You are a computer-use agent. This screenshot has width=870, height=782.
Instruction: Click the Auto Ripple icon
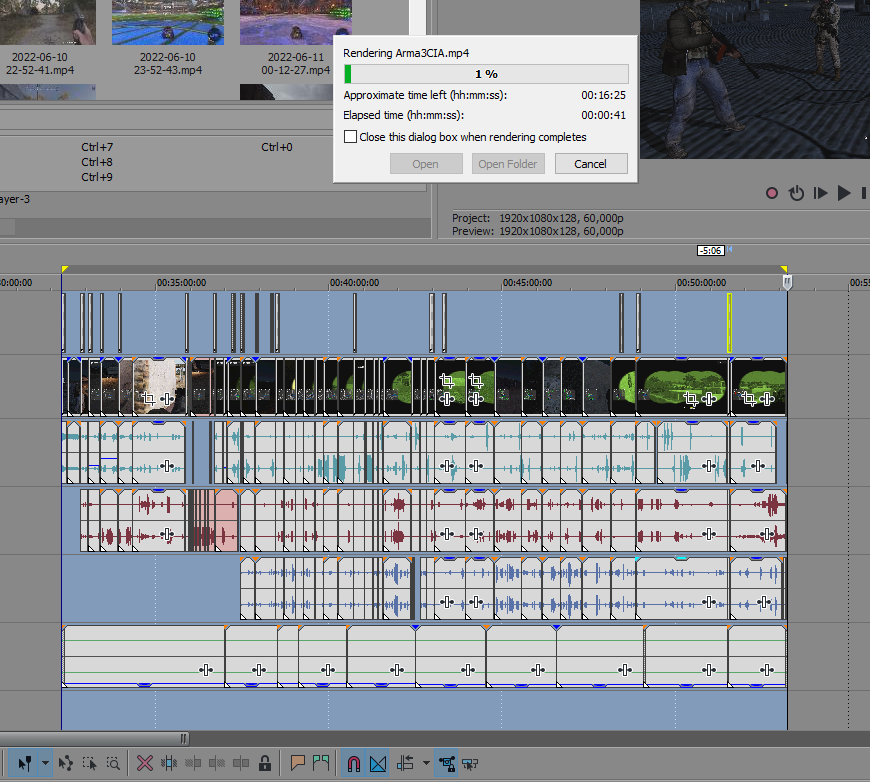406,764
